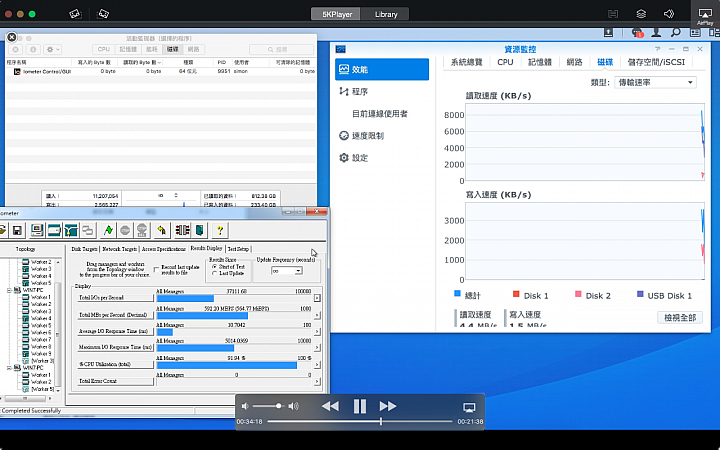Click the rotate left icon in 5KPlayer title bar

75,14
